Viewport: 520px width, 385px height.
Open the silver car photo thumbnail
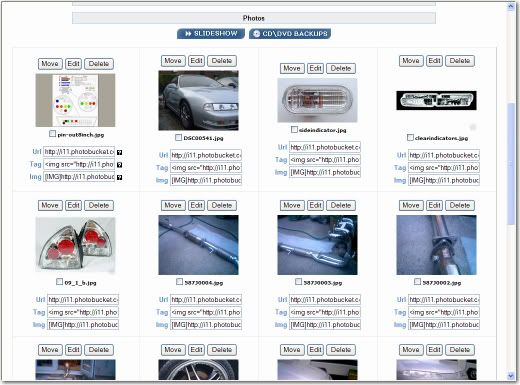(198, 100)
